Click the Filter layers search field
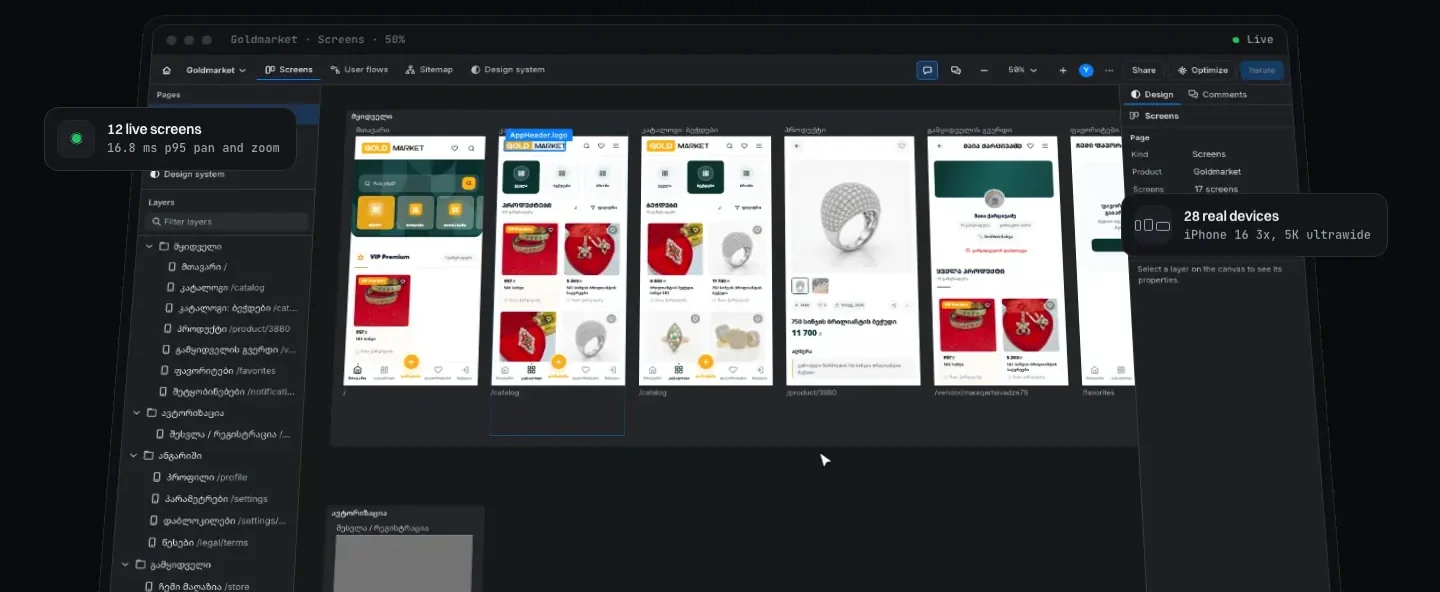The width and height of the screenshot is (1440, 592). point(228,221)
